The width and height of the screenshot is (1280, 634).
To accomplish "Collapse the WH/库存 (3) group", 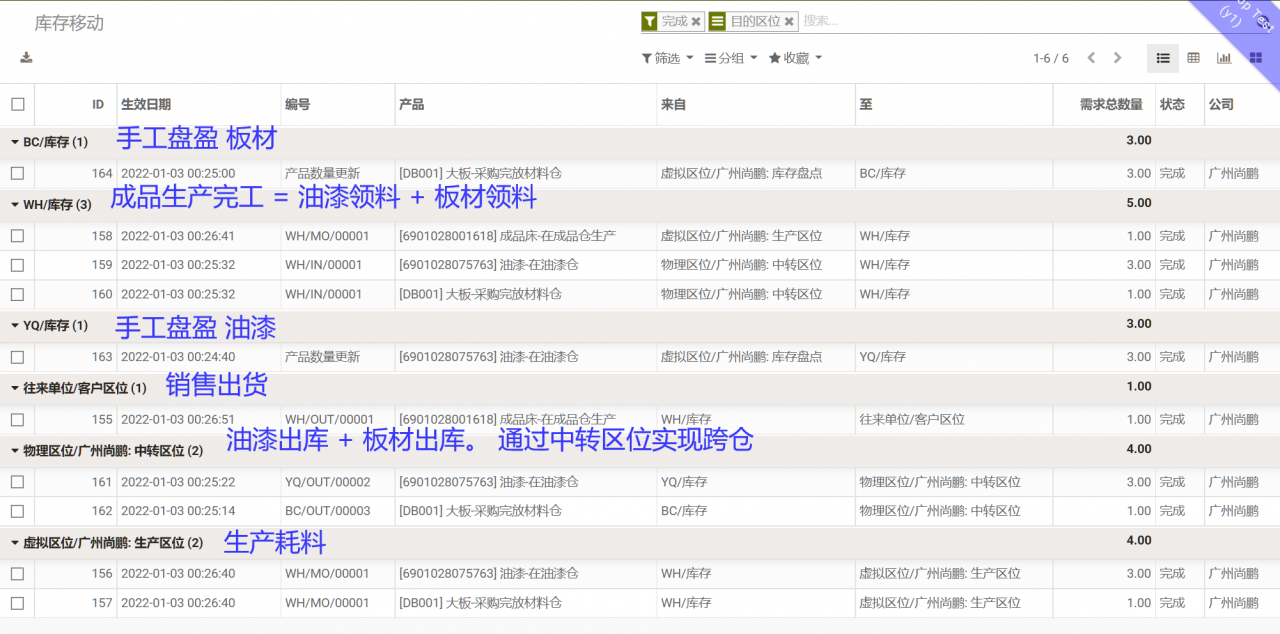I will (51, 205).
